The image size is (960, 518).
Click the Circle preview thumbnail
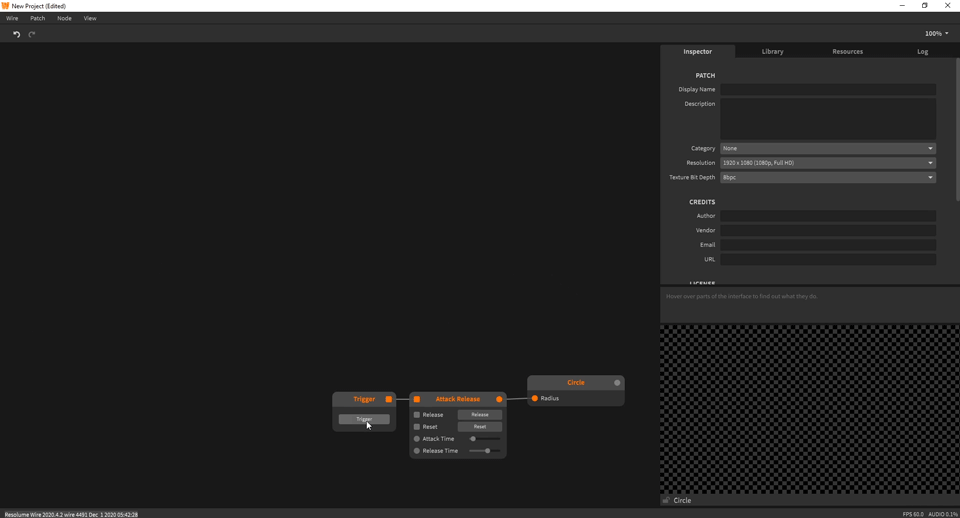coord(809,409)
